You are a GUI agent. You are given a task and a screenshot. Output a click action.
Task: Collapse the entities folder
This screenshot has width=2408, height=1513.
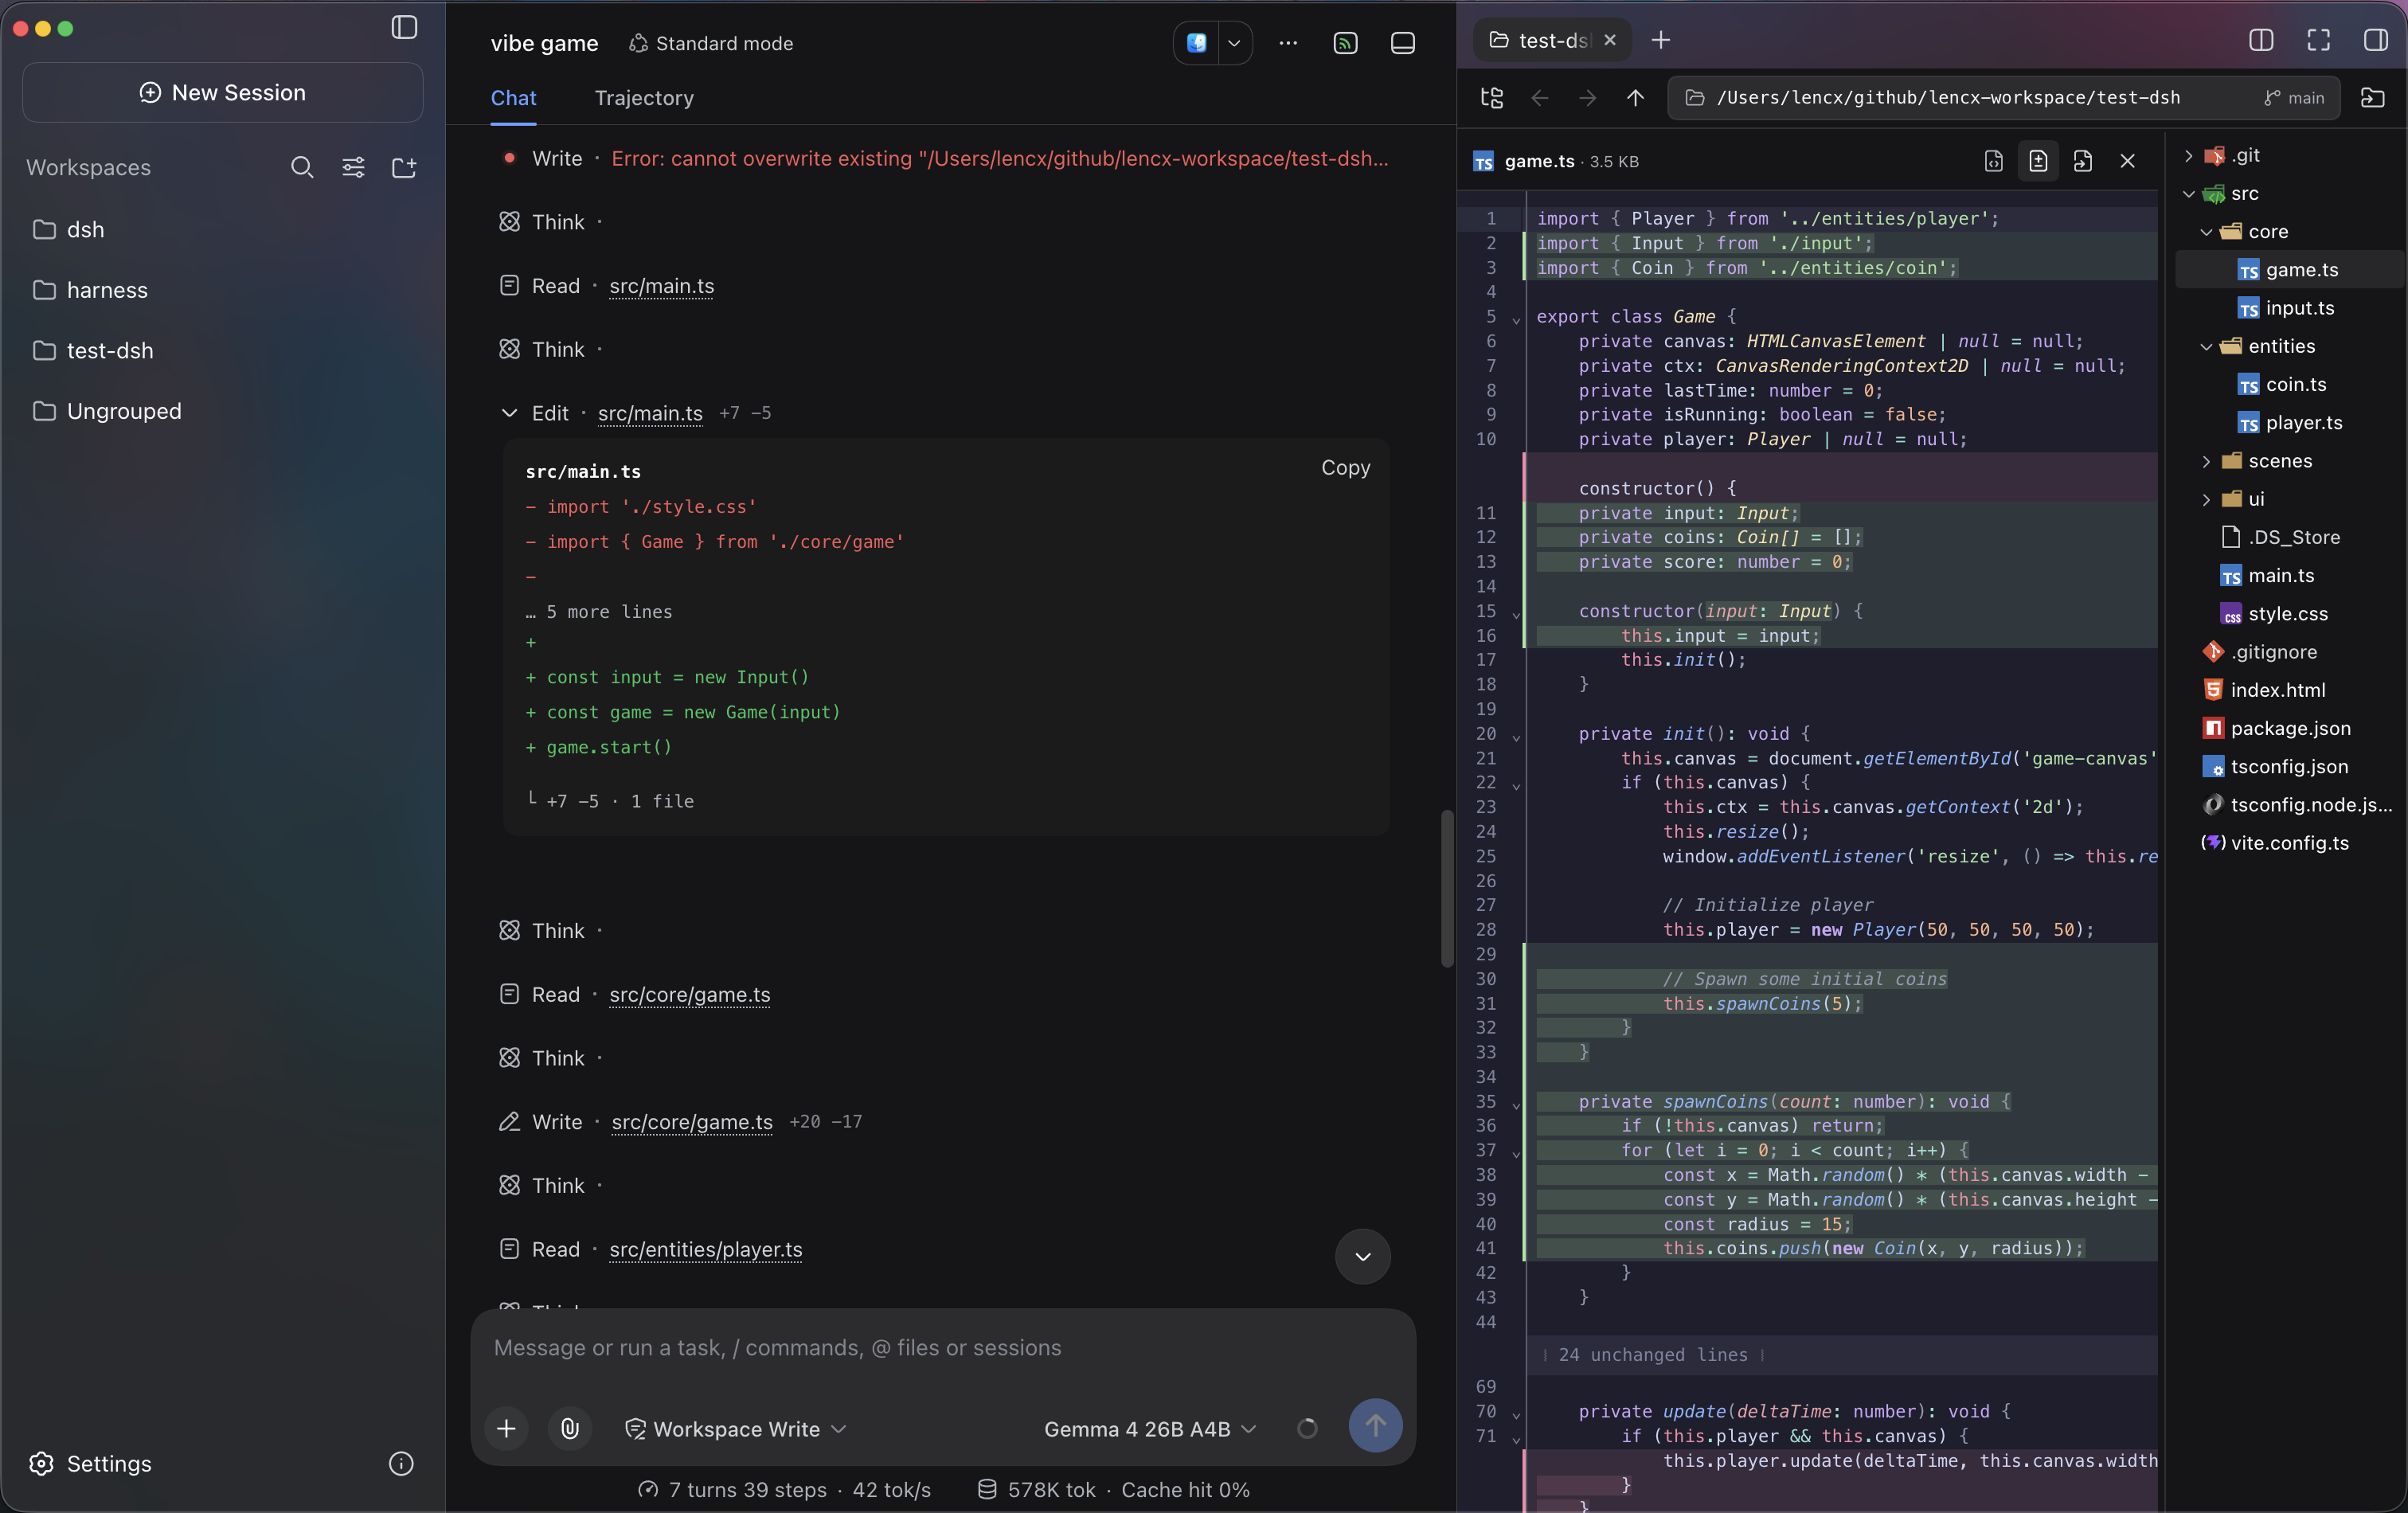tap(2207, 347)
